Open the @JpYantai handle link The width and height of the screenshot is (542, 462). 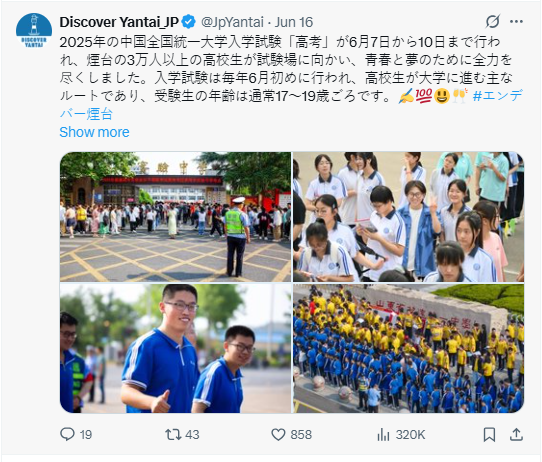click(232, 22)
